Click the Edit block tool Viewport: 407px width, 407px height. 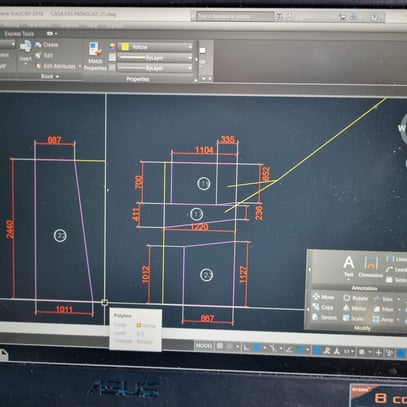pos(44,55)
